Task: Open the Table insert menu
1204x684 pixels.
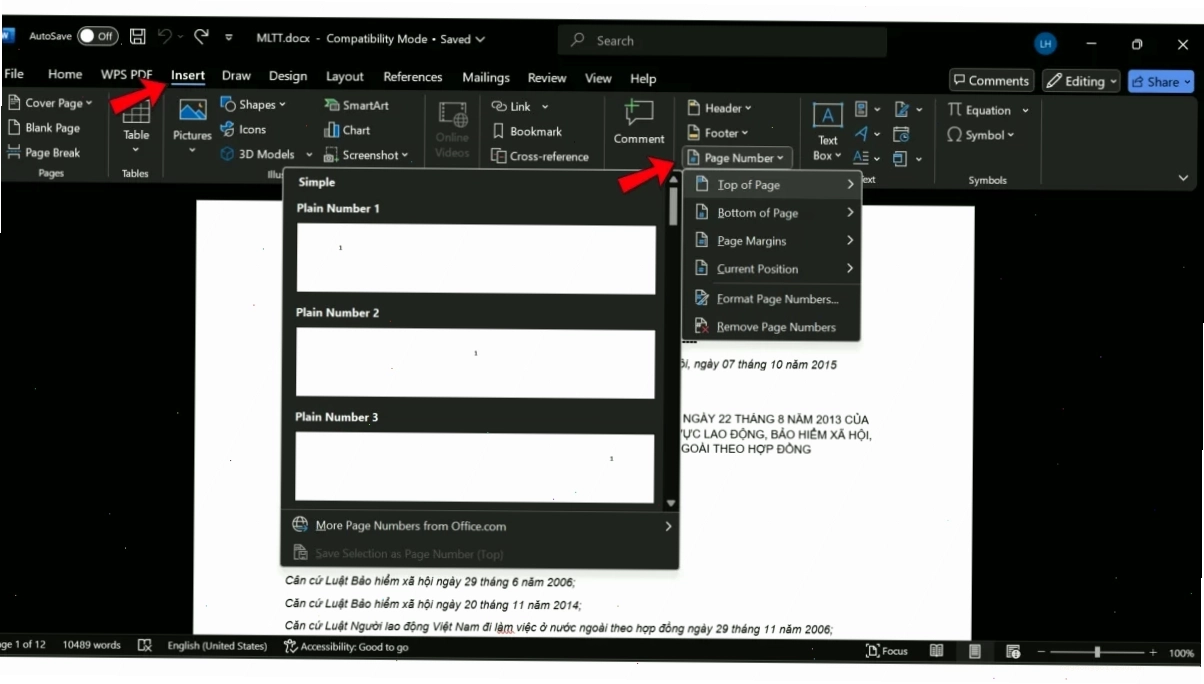Action: pyautogui.click(x=136, y=128)
